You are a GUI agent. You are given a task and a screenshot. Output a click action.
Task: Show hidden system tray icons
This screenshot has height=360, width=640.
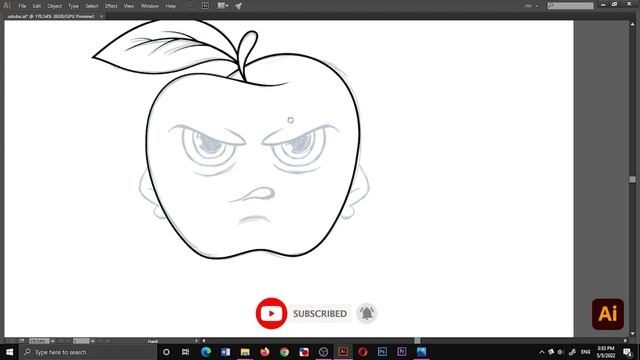pos(542,352)
